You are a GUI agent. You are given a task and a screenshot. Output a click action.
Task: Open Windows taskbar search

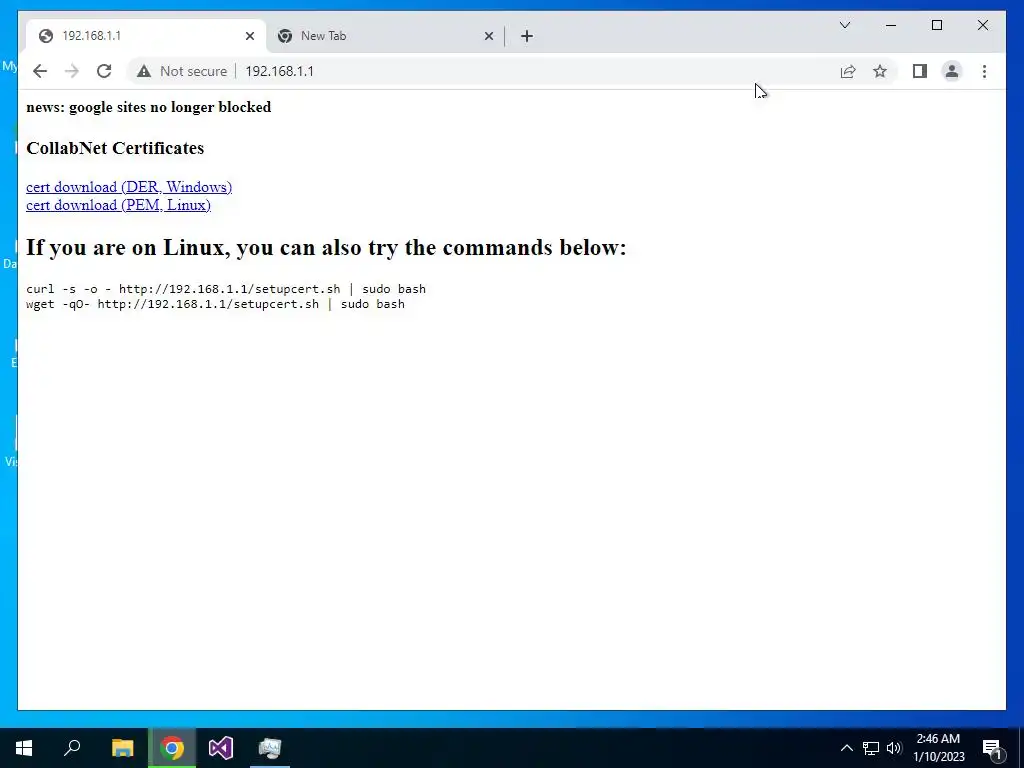[x=72, y=748]
